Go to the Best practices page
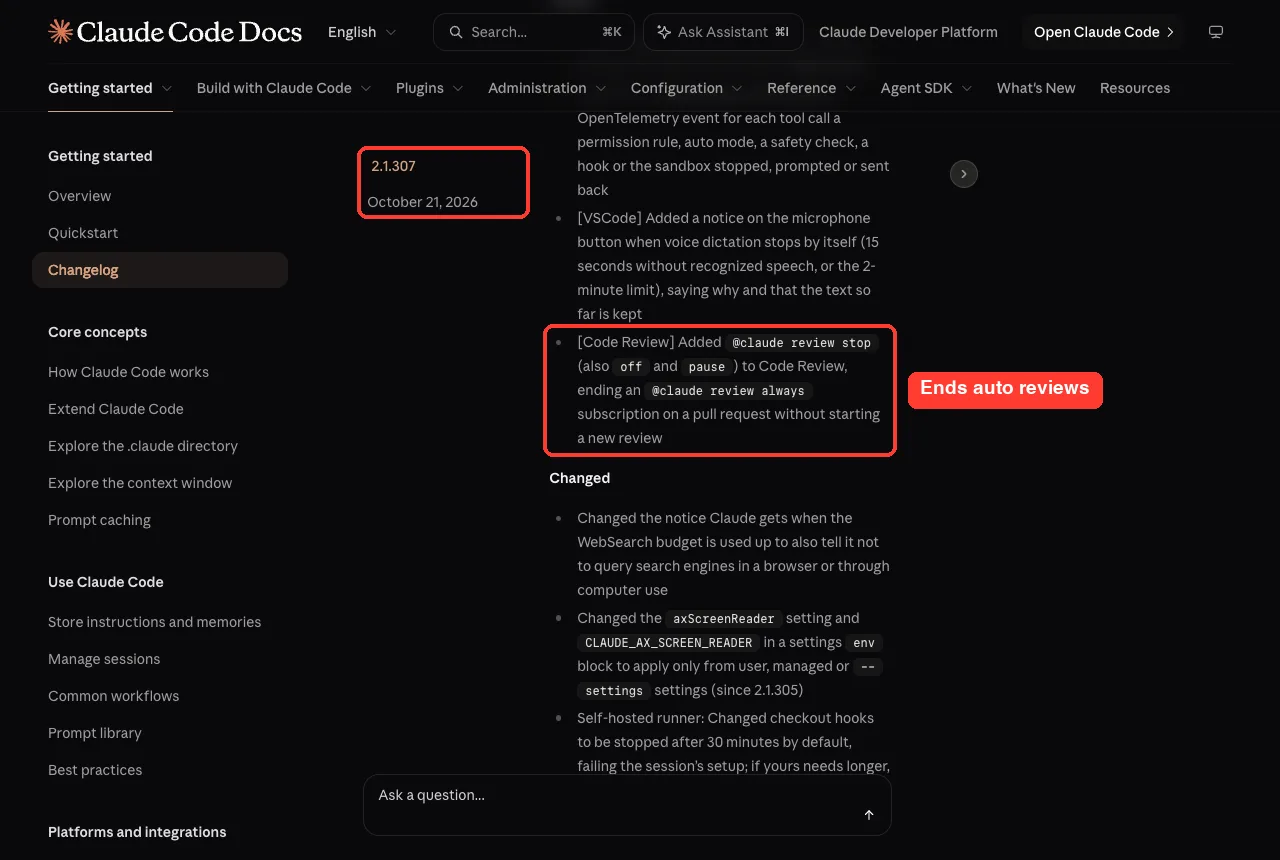This screenshot has width=1280, height=860. [x=160, y=770]
